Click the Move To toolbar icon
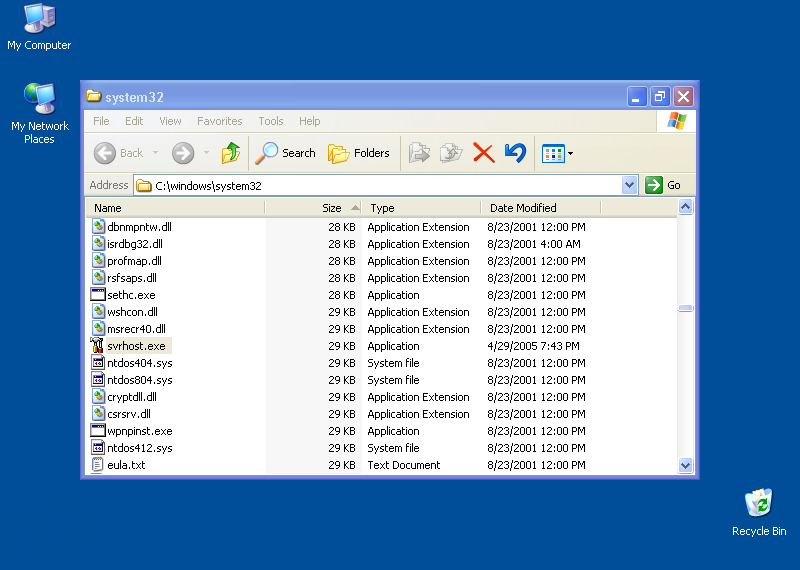The width and height of the screenshot is (800, 570). (419, 153)
